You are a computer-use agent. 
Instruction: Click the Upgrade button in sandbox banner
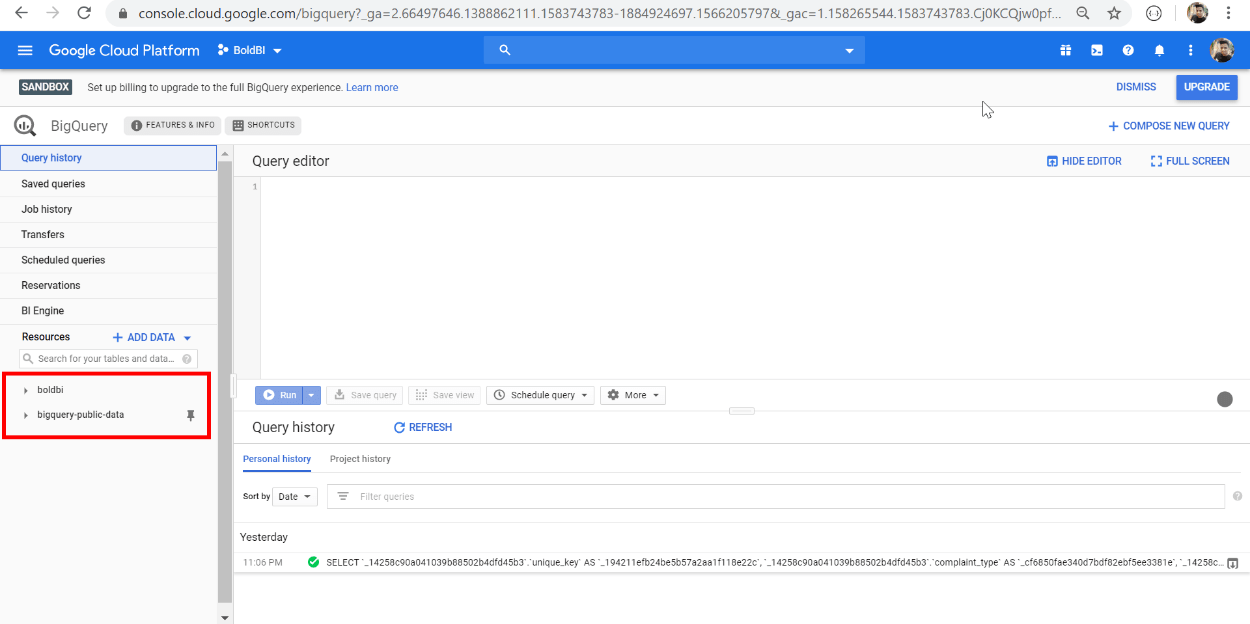click(1206, 87)
